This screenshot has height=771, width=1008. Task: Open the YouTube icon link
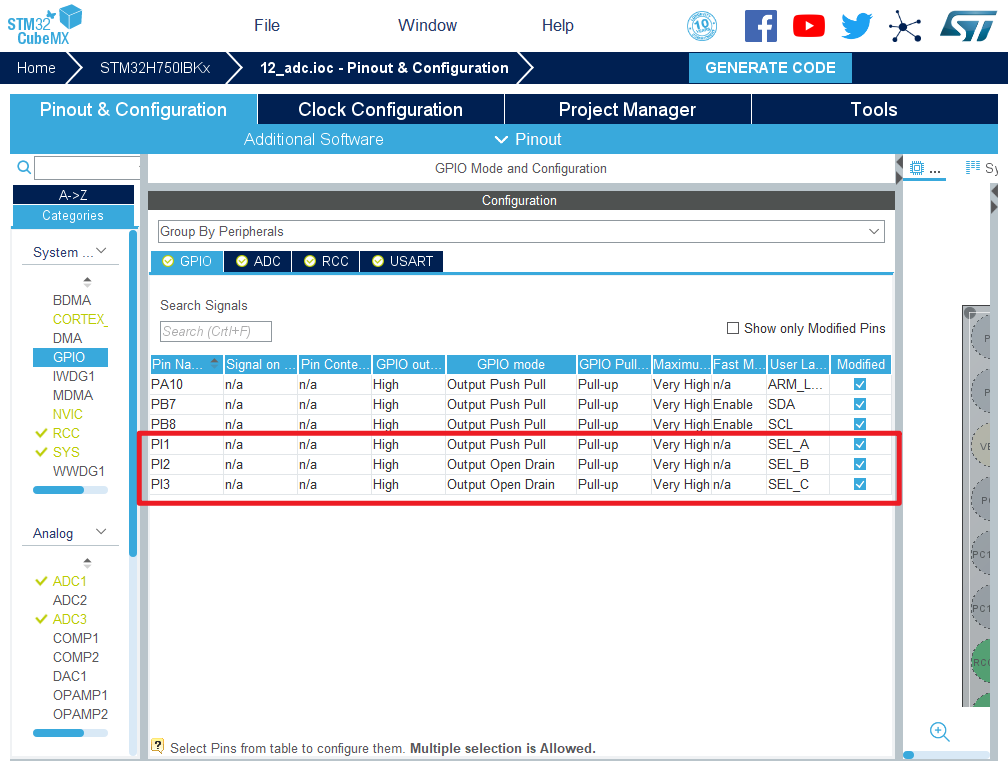tap(808, 26)
